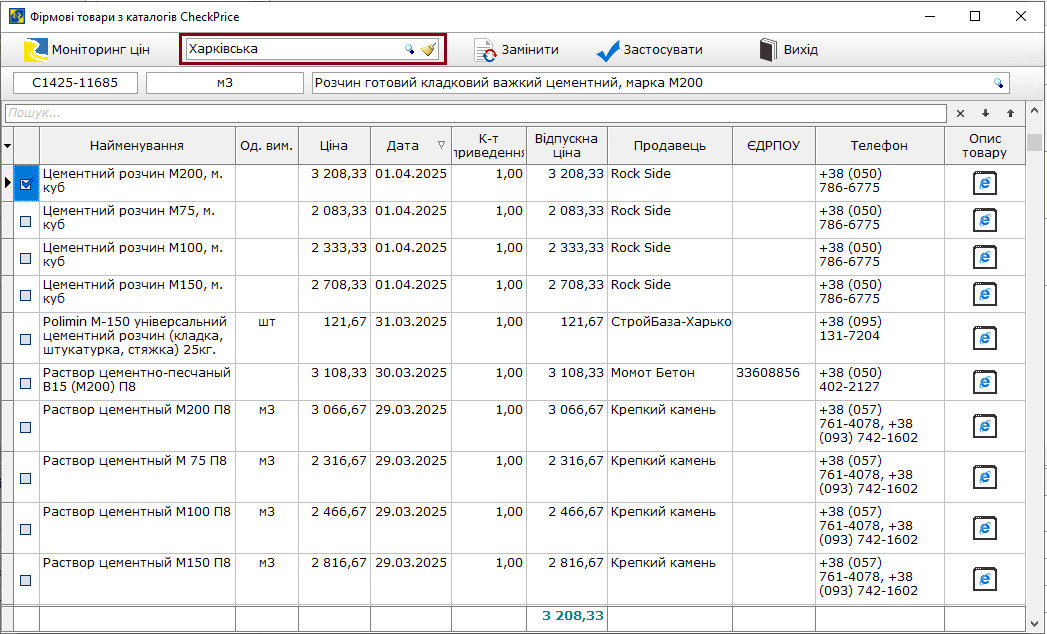Click the CheckPrice app icon in title bar

tap(17, 16)
